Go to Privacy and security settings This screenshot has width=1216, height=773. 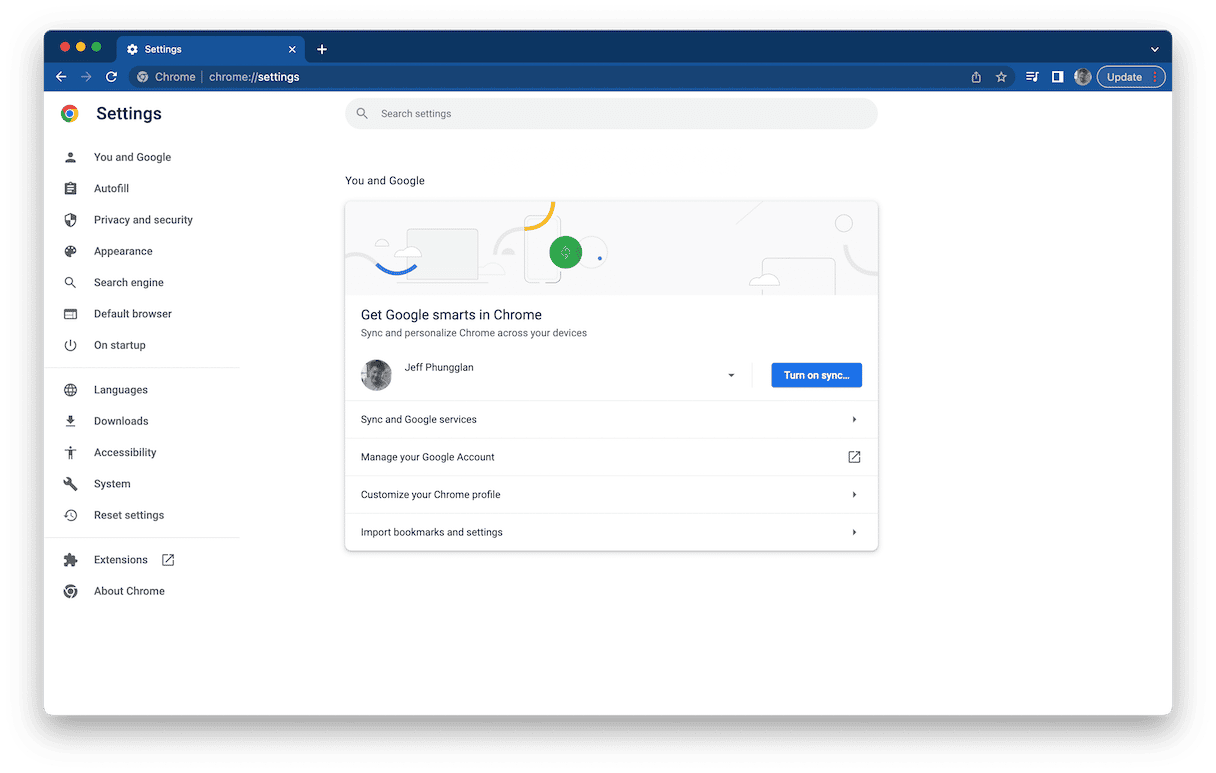[143, 220]
